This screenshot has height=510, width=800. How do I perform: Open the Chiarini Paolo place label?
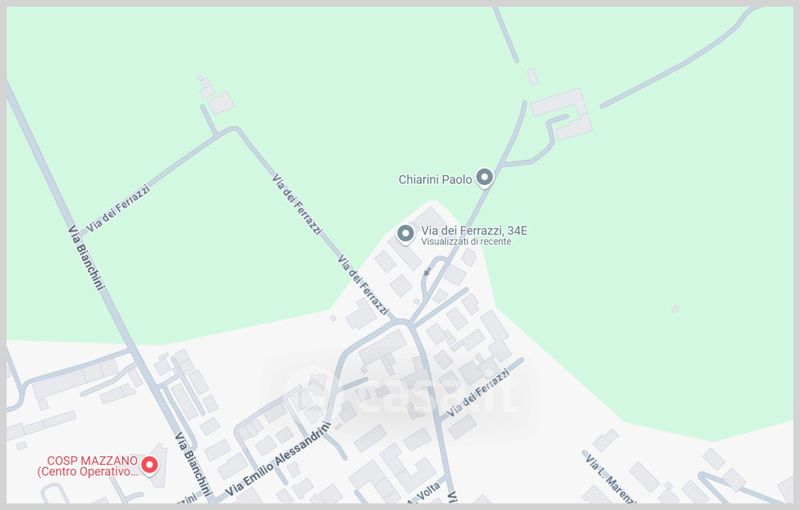pos(435,180)
